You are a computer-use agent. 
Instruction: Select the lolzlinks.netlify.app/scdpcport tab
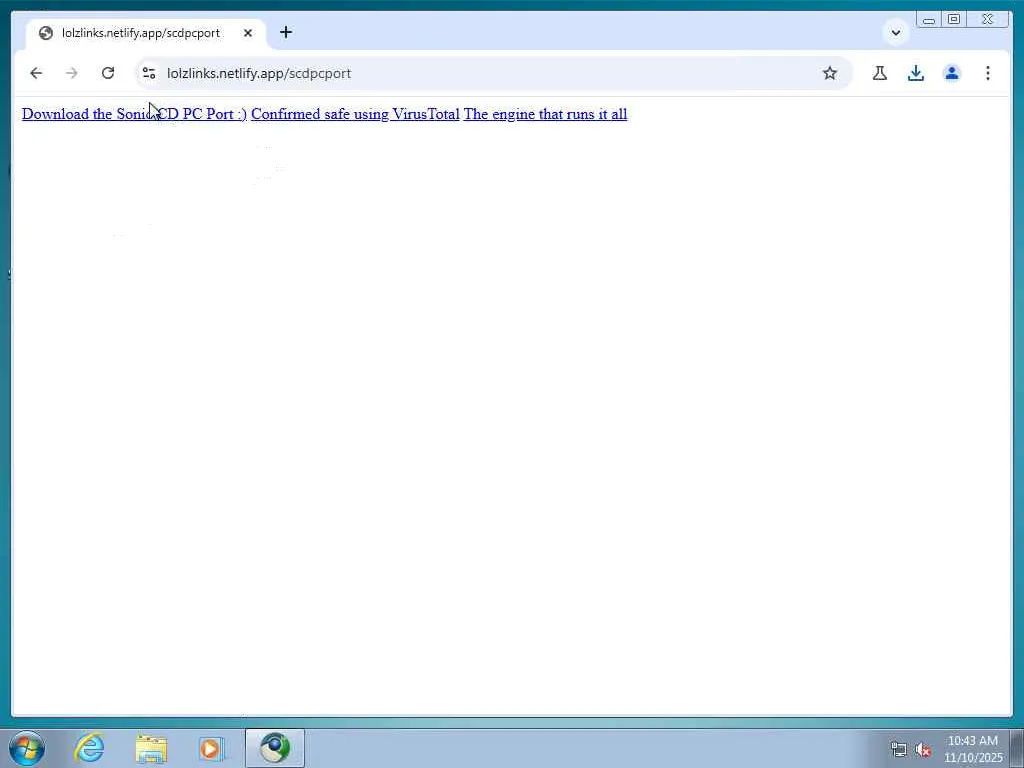coord(146,33)
